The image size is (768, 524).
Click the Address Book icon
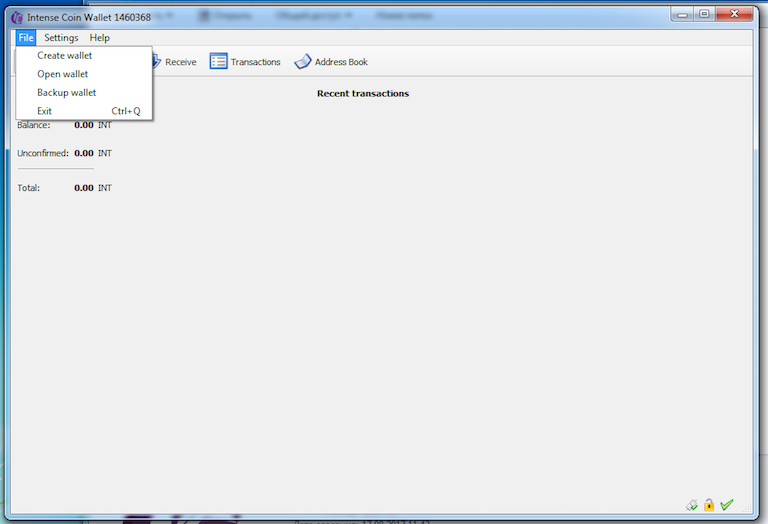coord(303,61)
